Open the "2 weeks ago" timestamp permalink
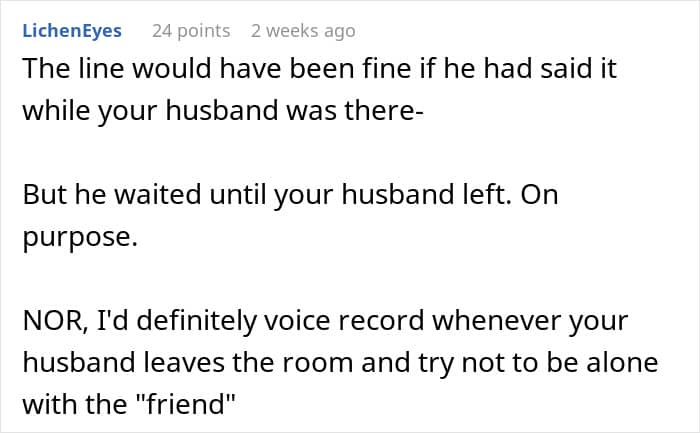The width and height of the screenshot is (700, 433). click(x=303, y=31)
